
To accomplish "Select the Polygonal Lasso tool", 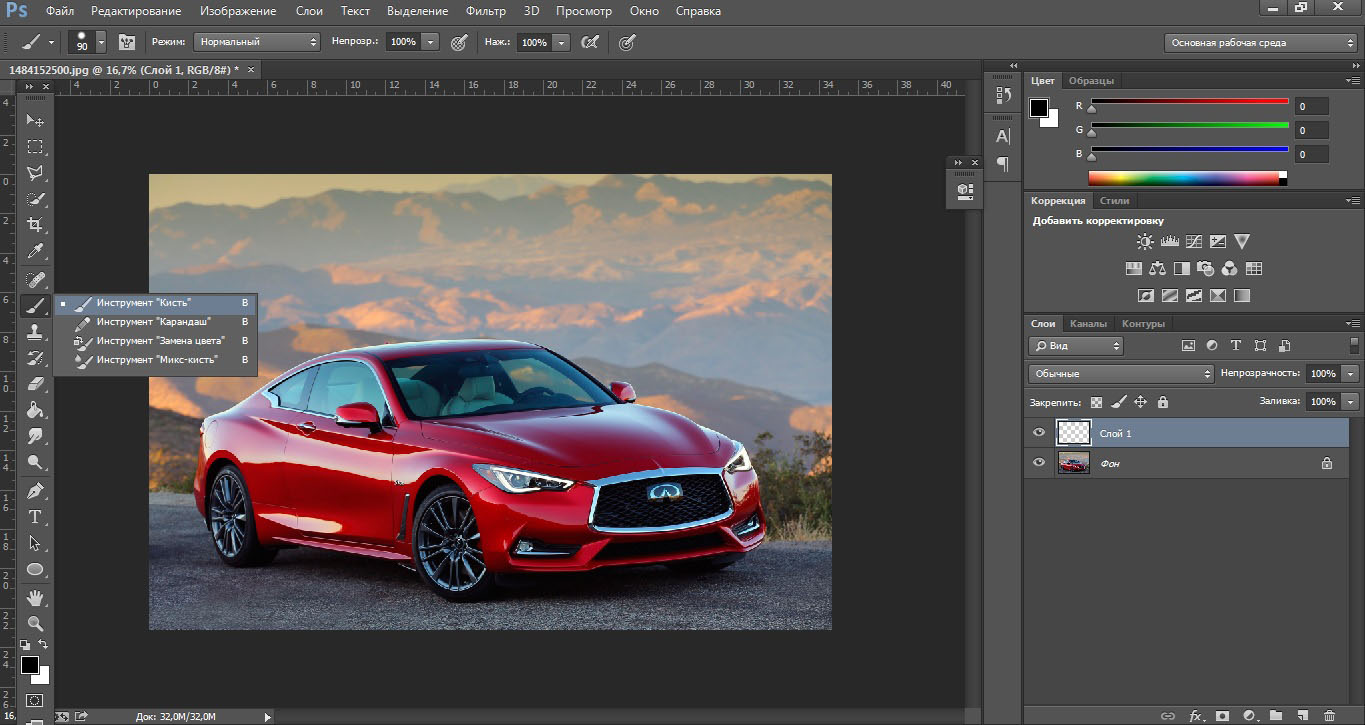I will tap(35, 172).
